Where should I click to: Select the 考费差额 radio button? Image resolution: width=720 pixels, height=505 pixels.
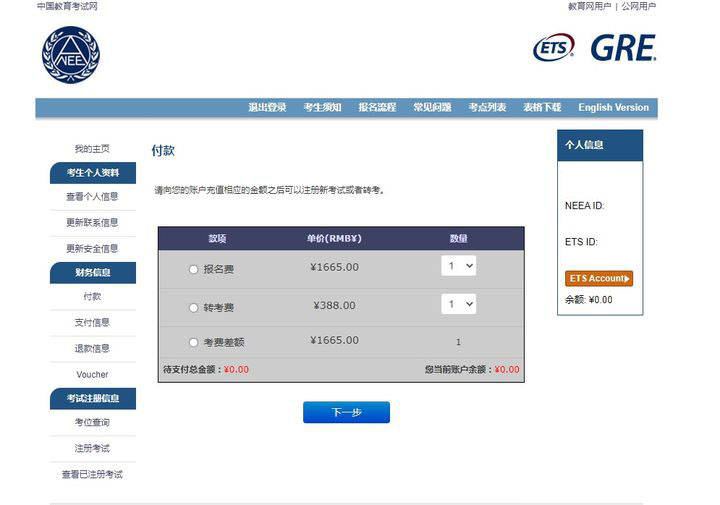pyautogui.click(x=194, y=342)
